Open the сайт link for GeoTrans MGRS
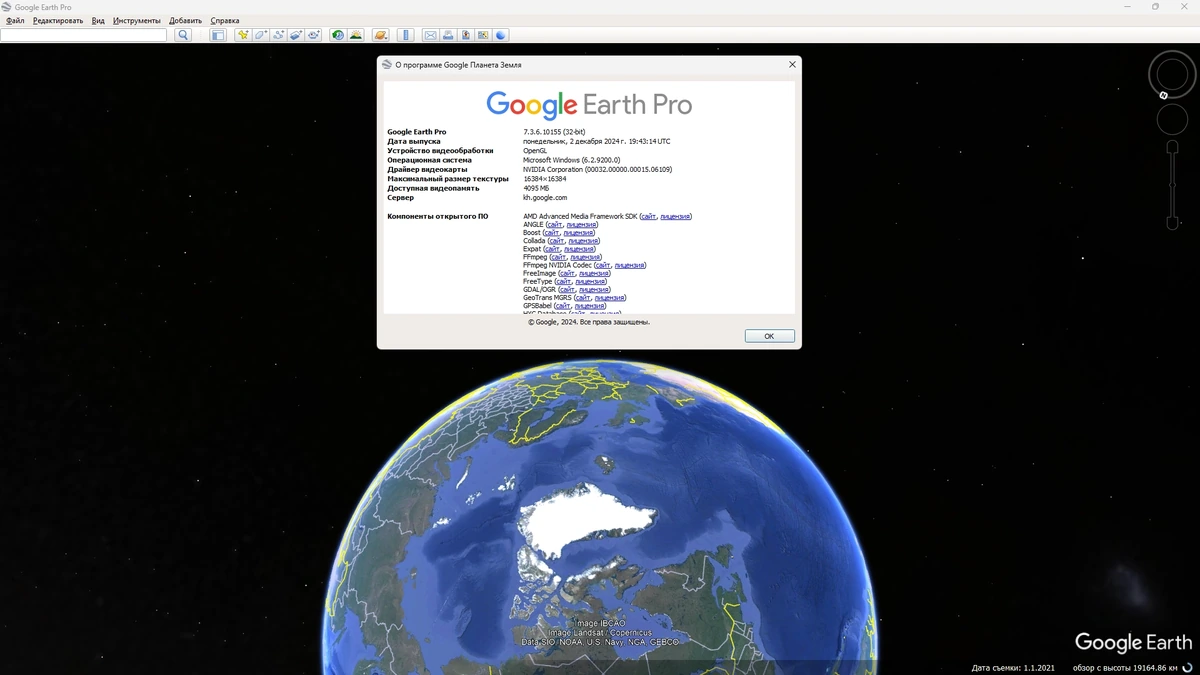 point(583,297)
